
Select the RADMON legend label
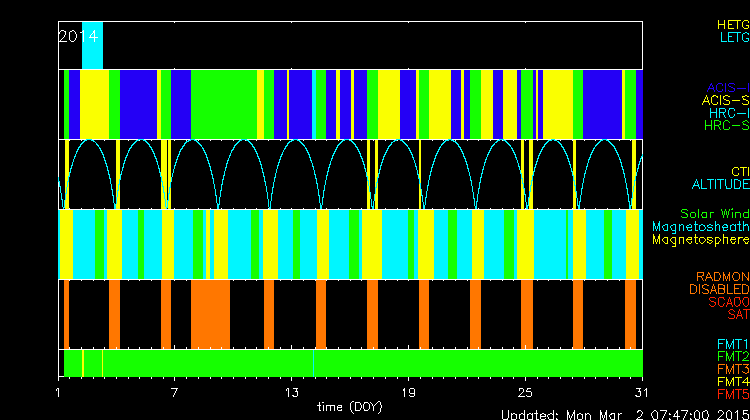tap(722, 276)
